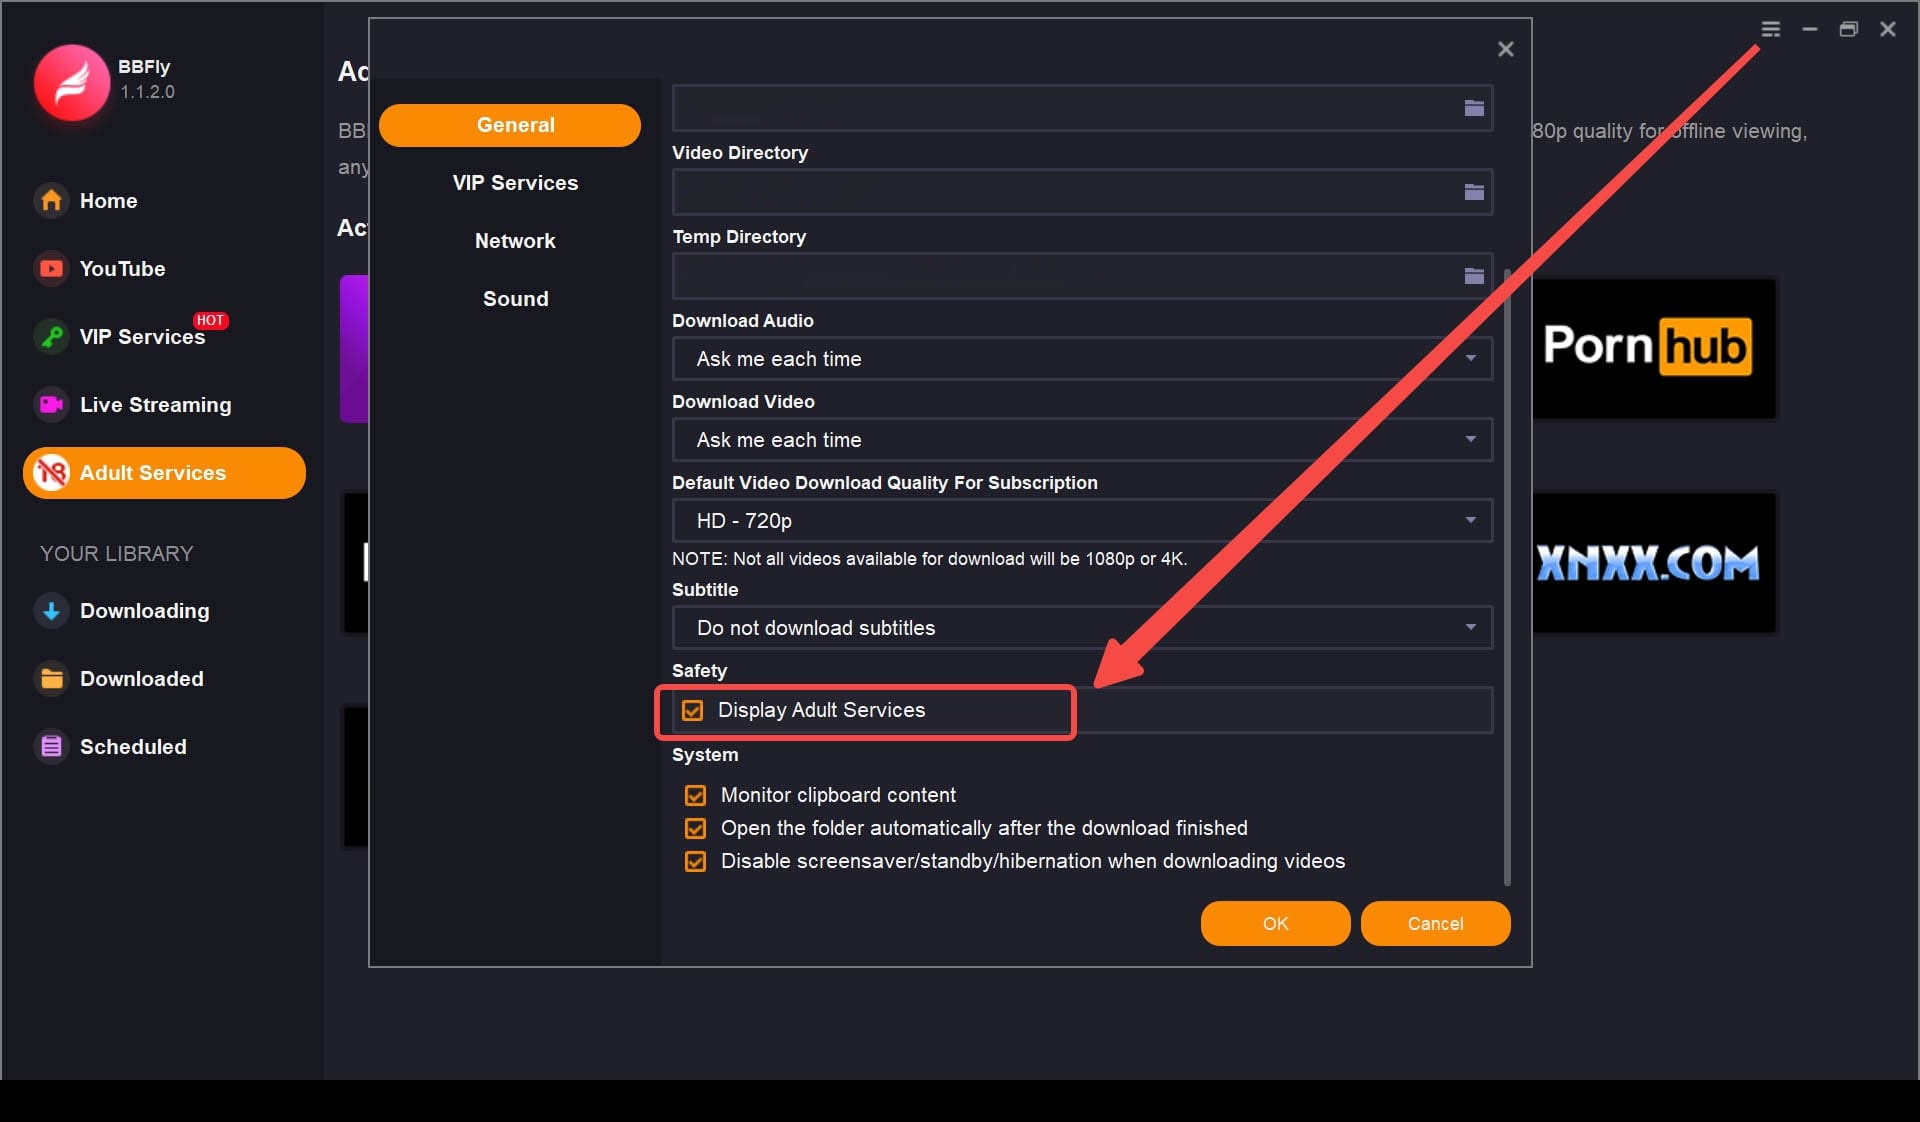Disable opening folder after download finishes
This screenshot has height=1122, width=1920.
click(695, 828)
